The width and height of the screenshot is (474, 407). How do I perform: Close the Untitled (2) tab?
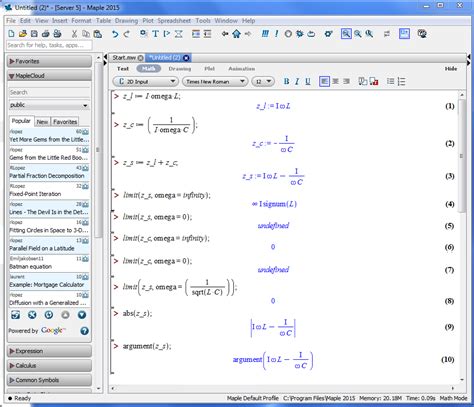point(186,58)
